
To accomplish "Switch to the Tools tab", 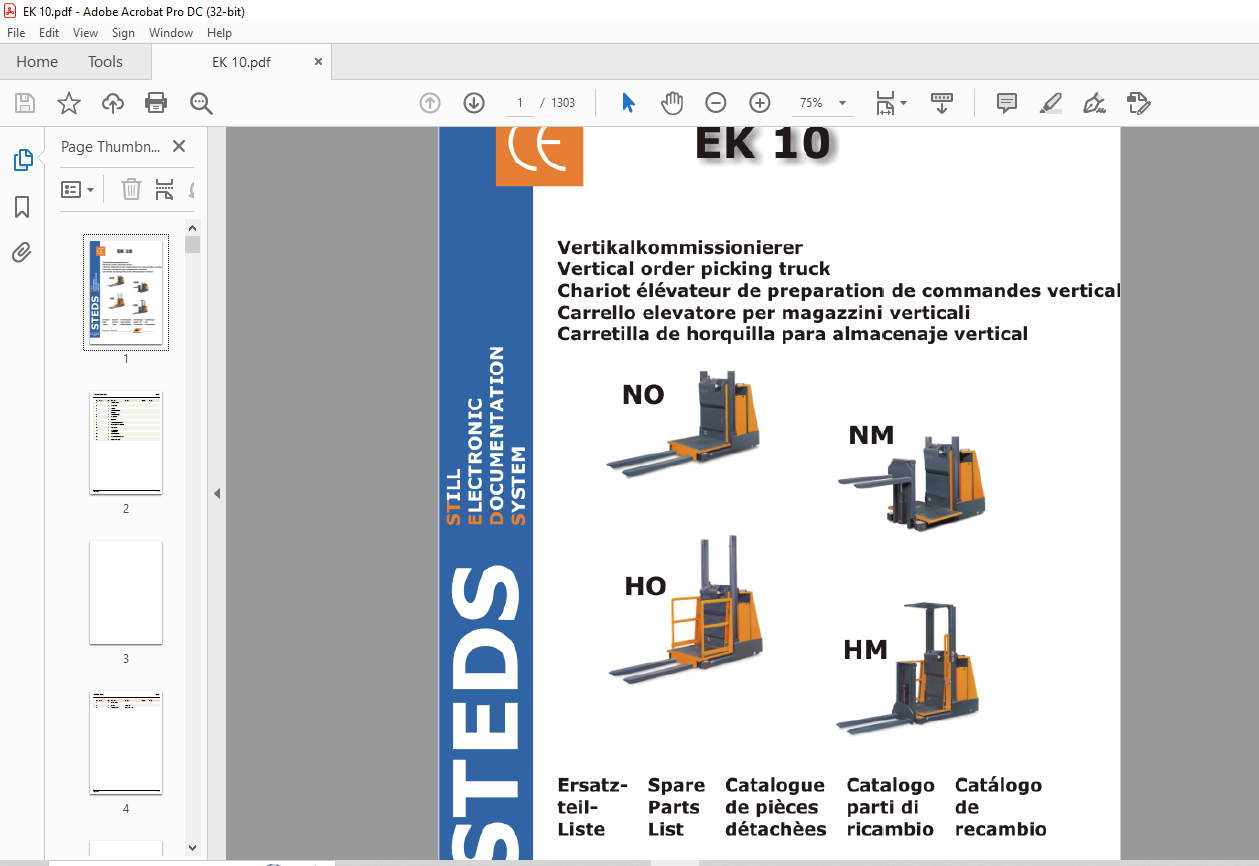I will (x=105, y=62).
